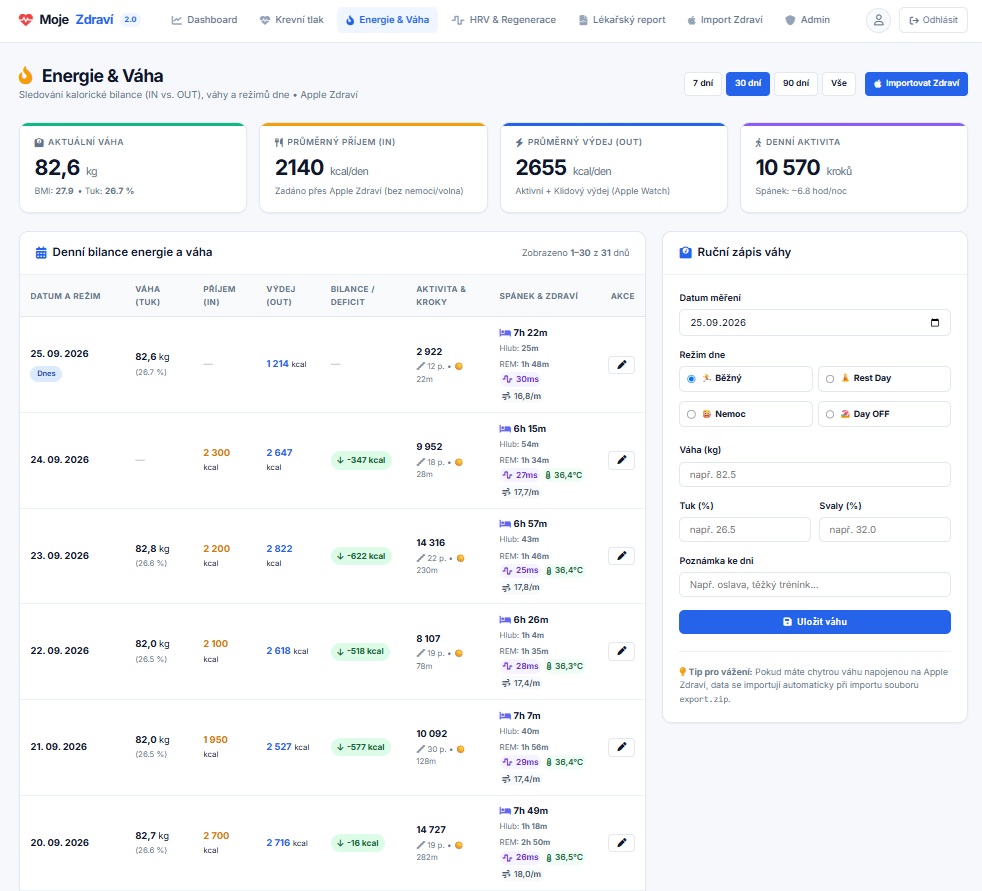The width and height of the screenshot is (982, 891).
Task: Open the calendar picker icon in Datum měření
Action: pyautogui.click(x=935, y=322)
